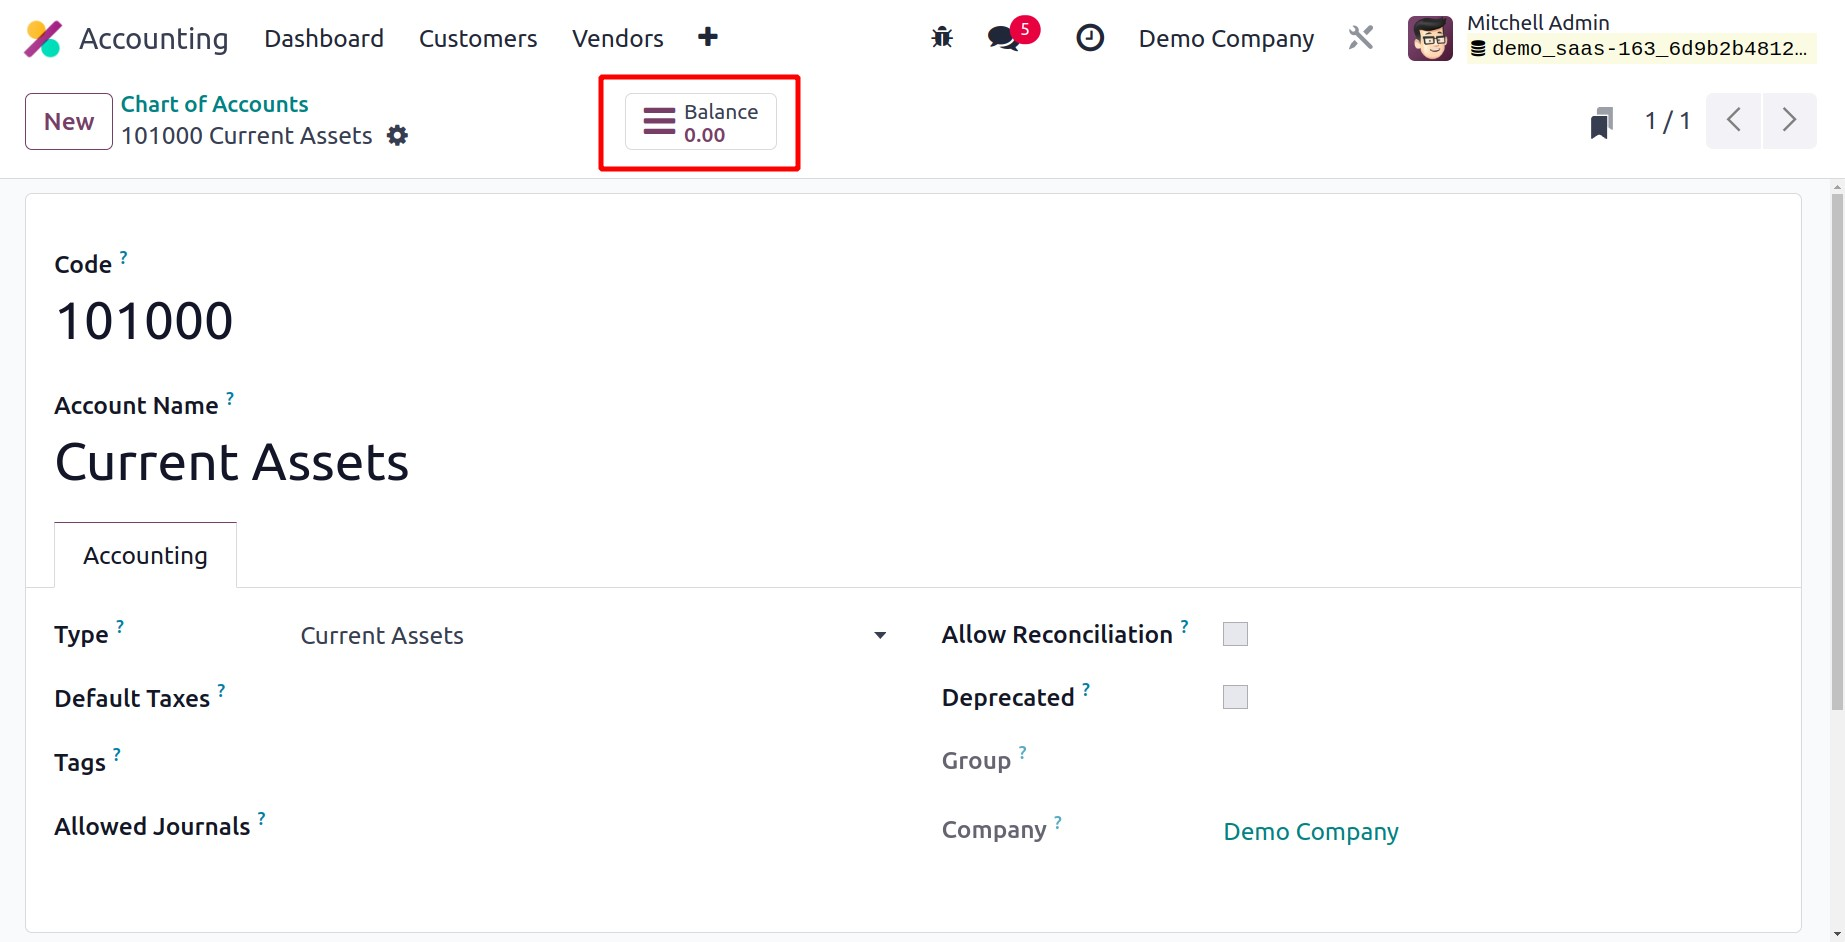
Task: Click the plus icon in the menu bar
Action: point(708,37)
